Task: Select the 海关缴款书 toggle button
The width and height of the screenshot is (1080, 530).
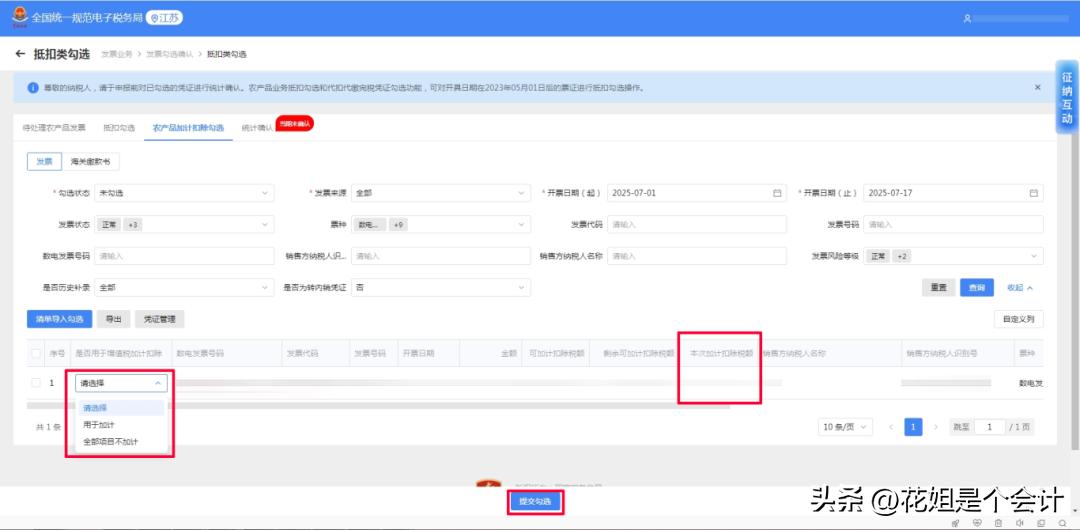Action: (x=90, y=161)
